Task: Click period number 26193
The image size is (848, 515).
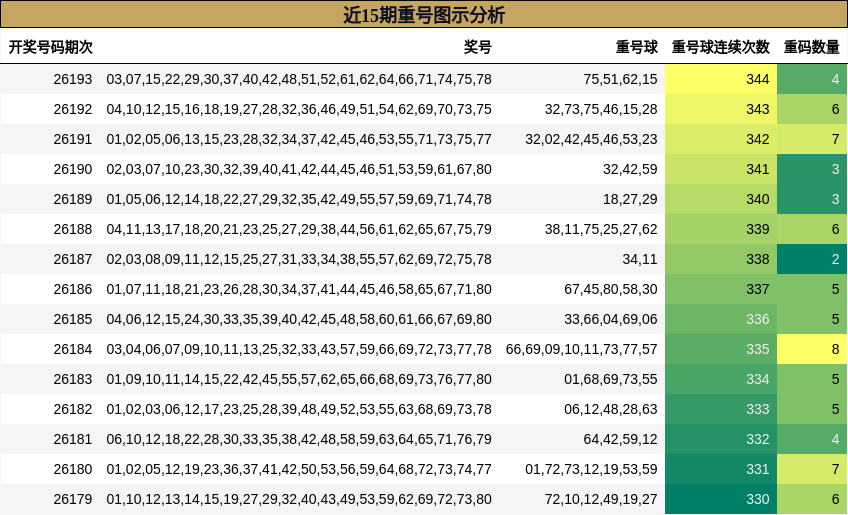Action: pyautogui.click(x=73, y=79)
